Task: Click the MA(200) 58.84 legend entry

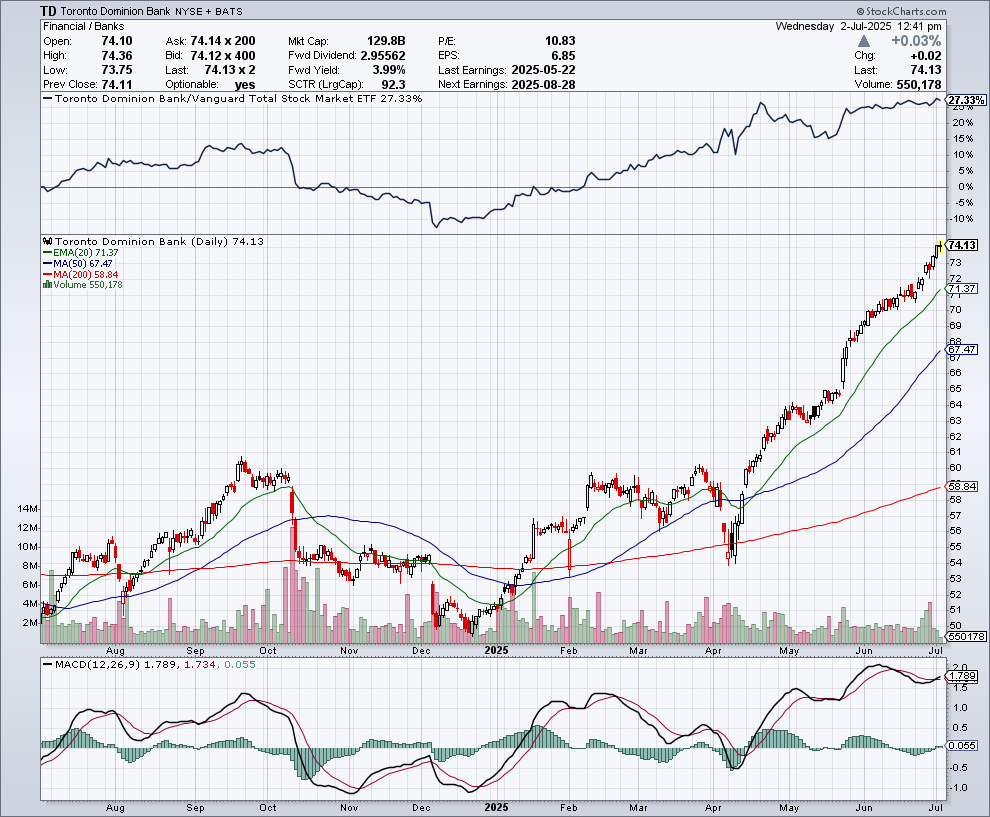Action: coord(80,275)
